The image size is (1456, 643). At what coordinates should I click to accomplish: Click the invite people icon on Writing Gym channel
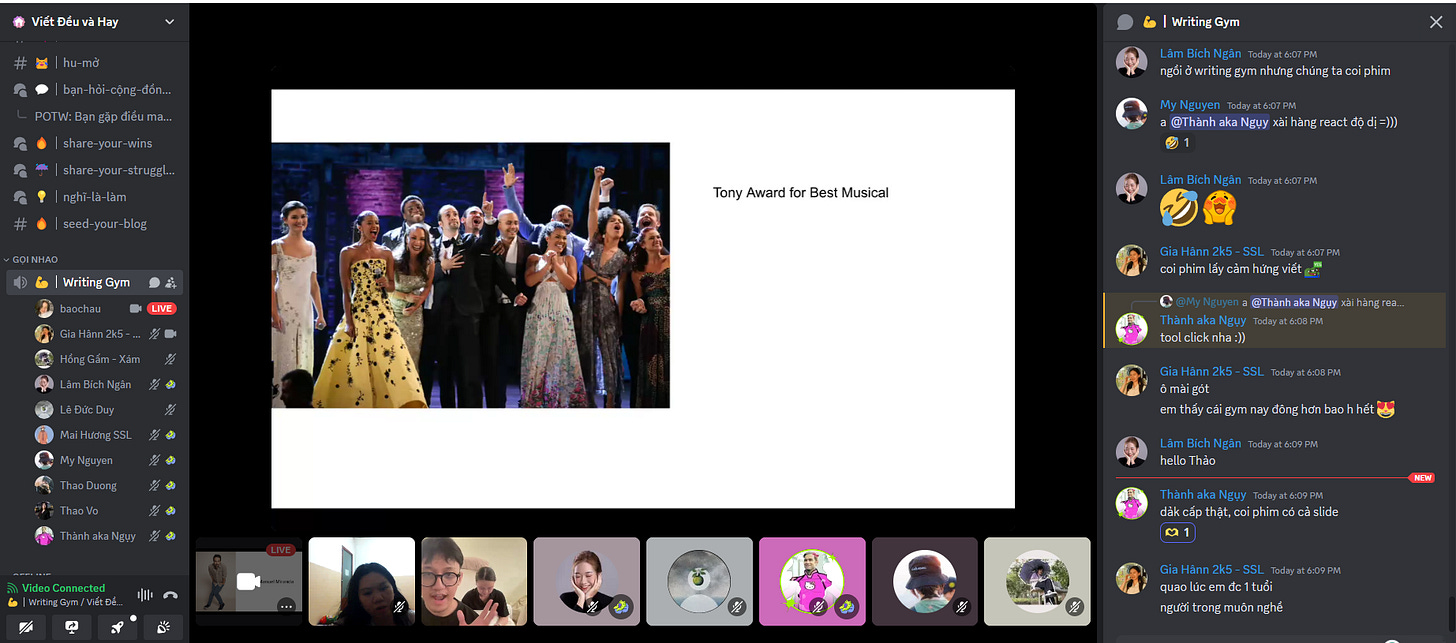[x=171, y=282]
